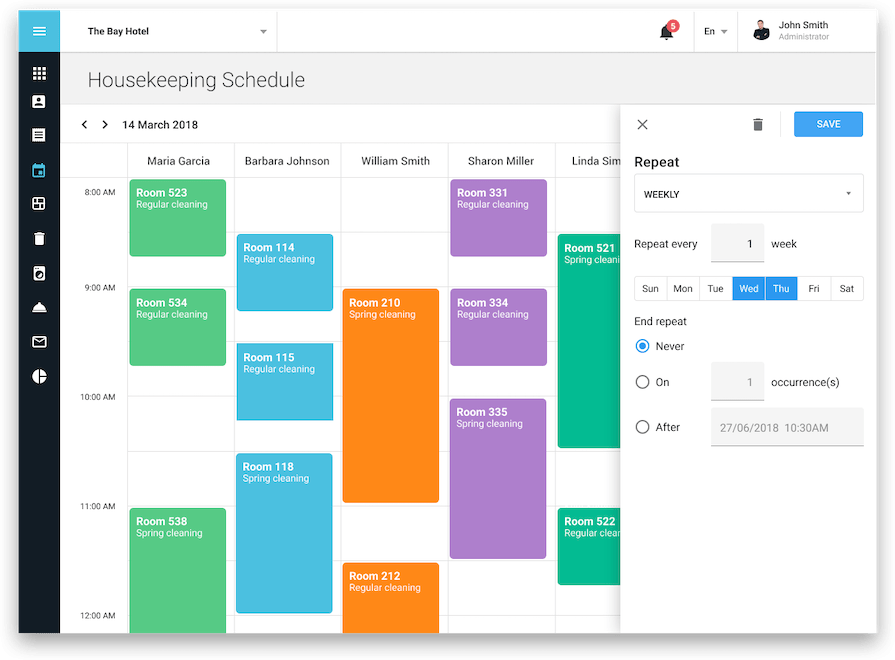Choose the On occurrences end repeat option
This screenshot has width=895, height=660.
(641, 381)
